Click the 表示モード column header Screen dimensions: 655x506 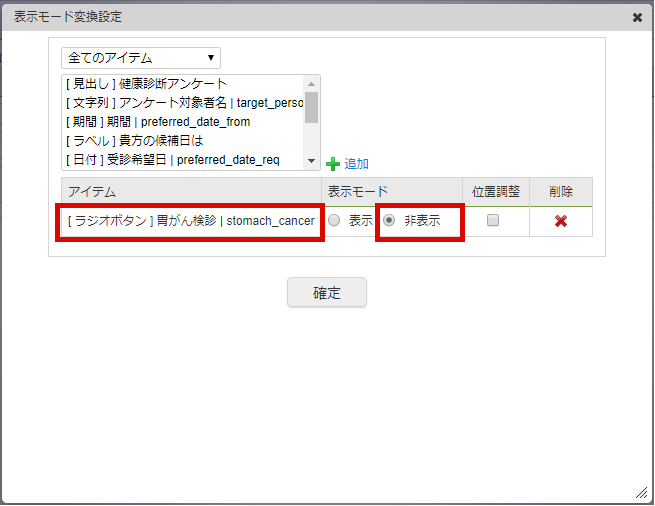[391, 192]
